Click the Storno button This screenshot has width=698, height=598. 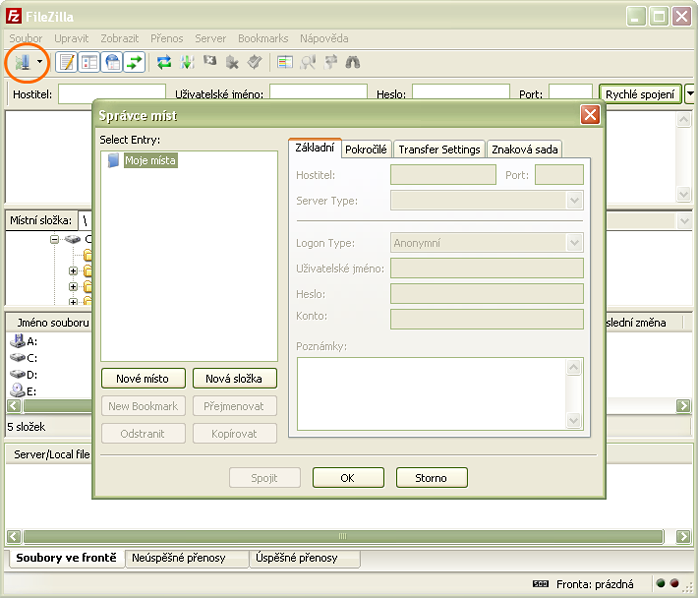(431, 478)
